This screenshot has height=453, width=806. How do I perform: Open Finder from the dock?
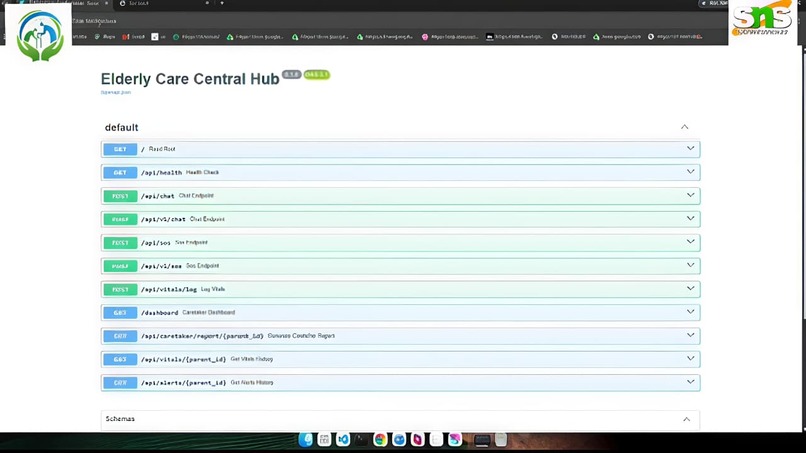click(x=306, y=440)
